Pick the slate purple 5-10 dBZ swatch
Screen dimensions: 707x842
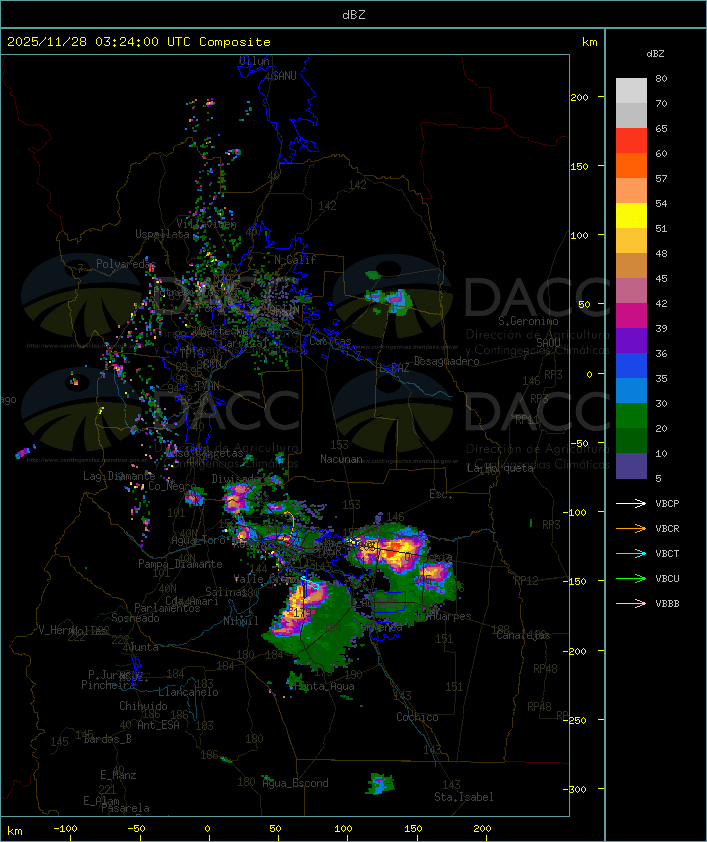point(631,466)
